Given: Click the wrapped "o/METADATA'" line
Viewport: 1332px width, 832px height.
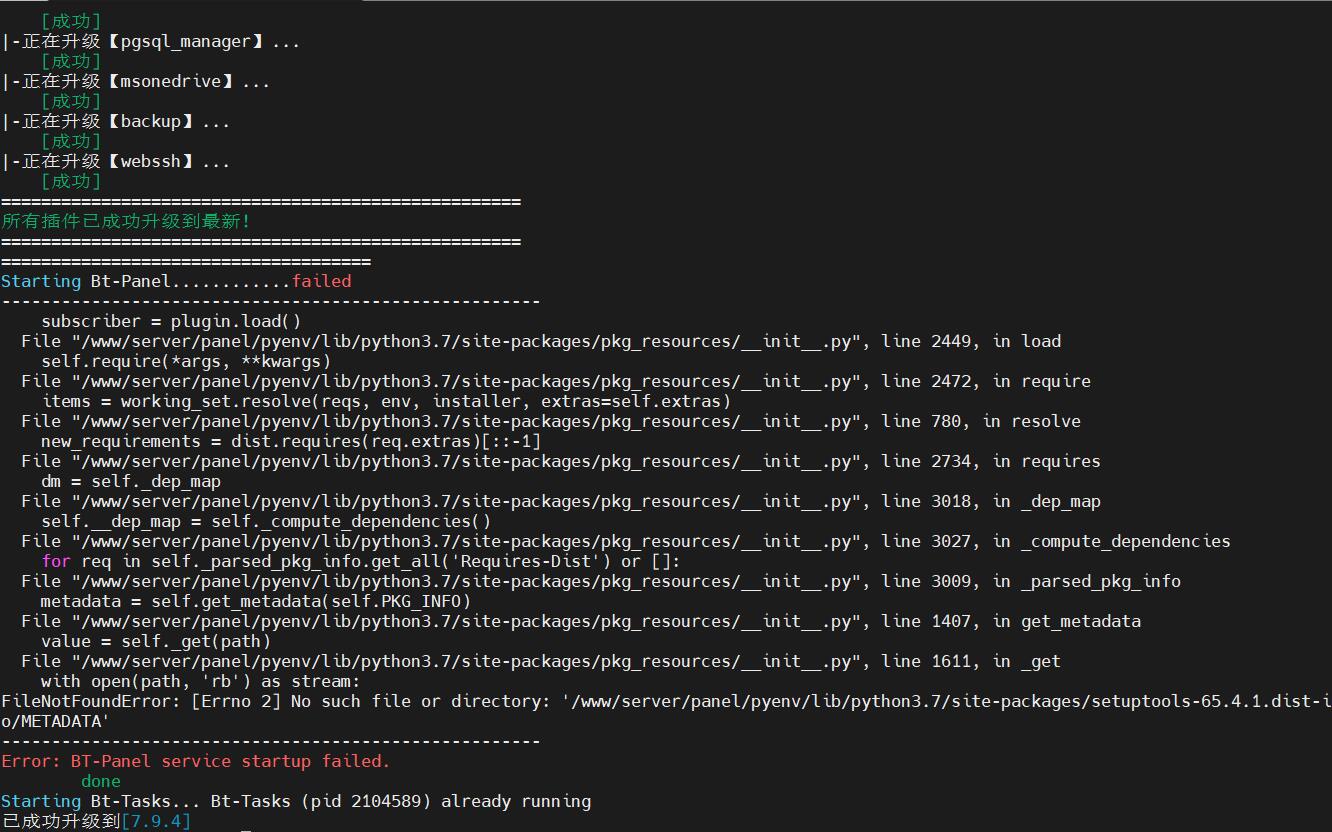Looking at the screenshot, I should tap(56, 721).
